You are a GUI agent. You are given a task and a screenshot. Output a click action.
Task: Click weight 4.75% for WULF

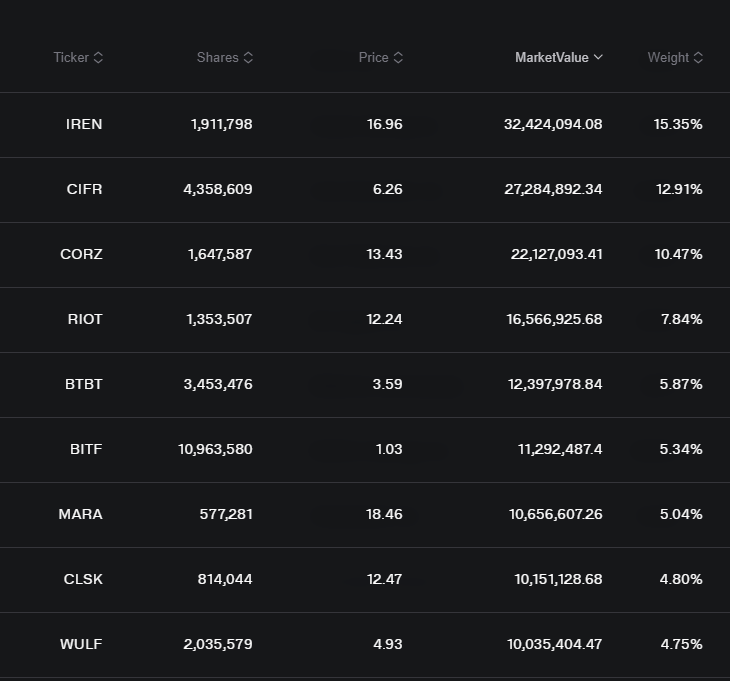[682, 644]
